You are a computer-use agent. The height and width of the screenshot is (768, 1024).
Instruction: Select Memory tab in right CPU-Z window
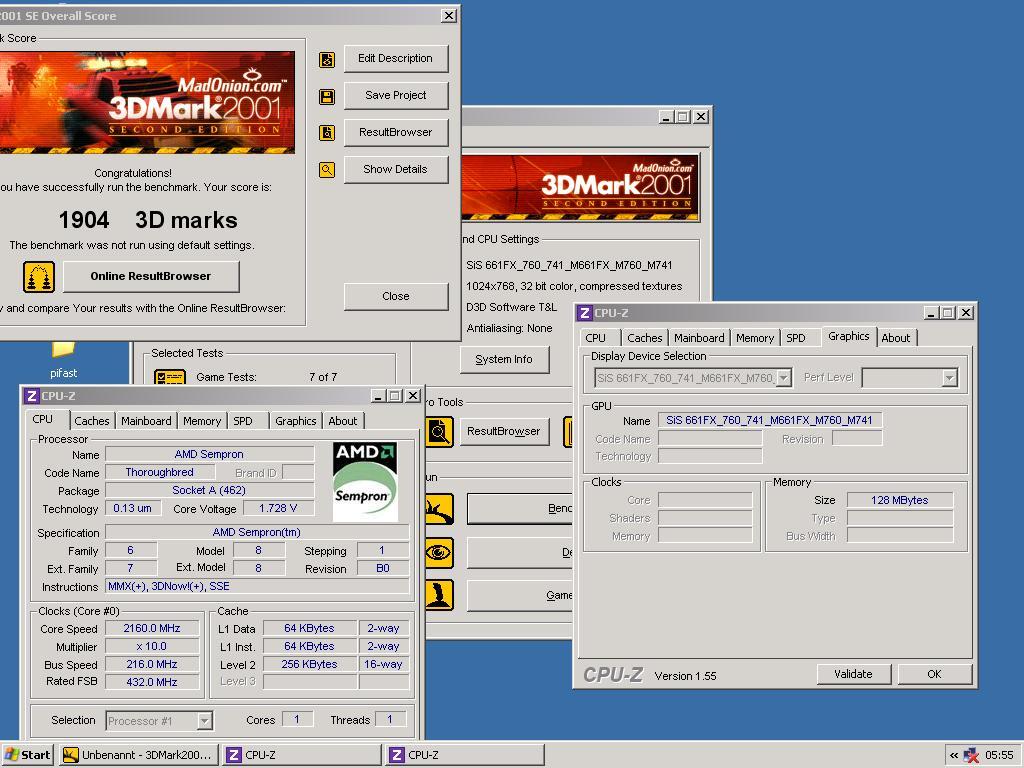click(755, 338)
